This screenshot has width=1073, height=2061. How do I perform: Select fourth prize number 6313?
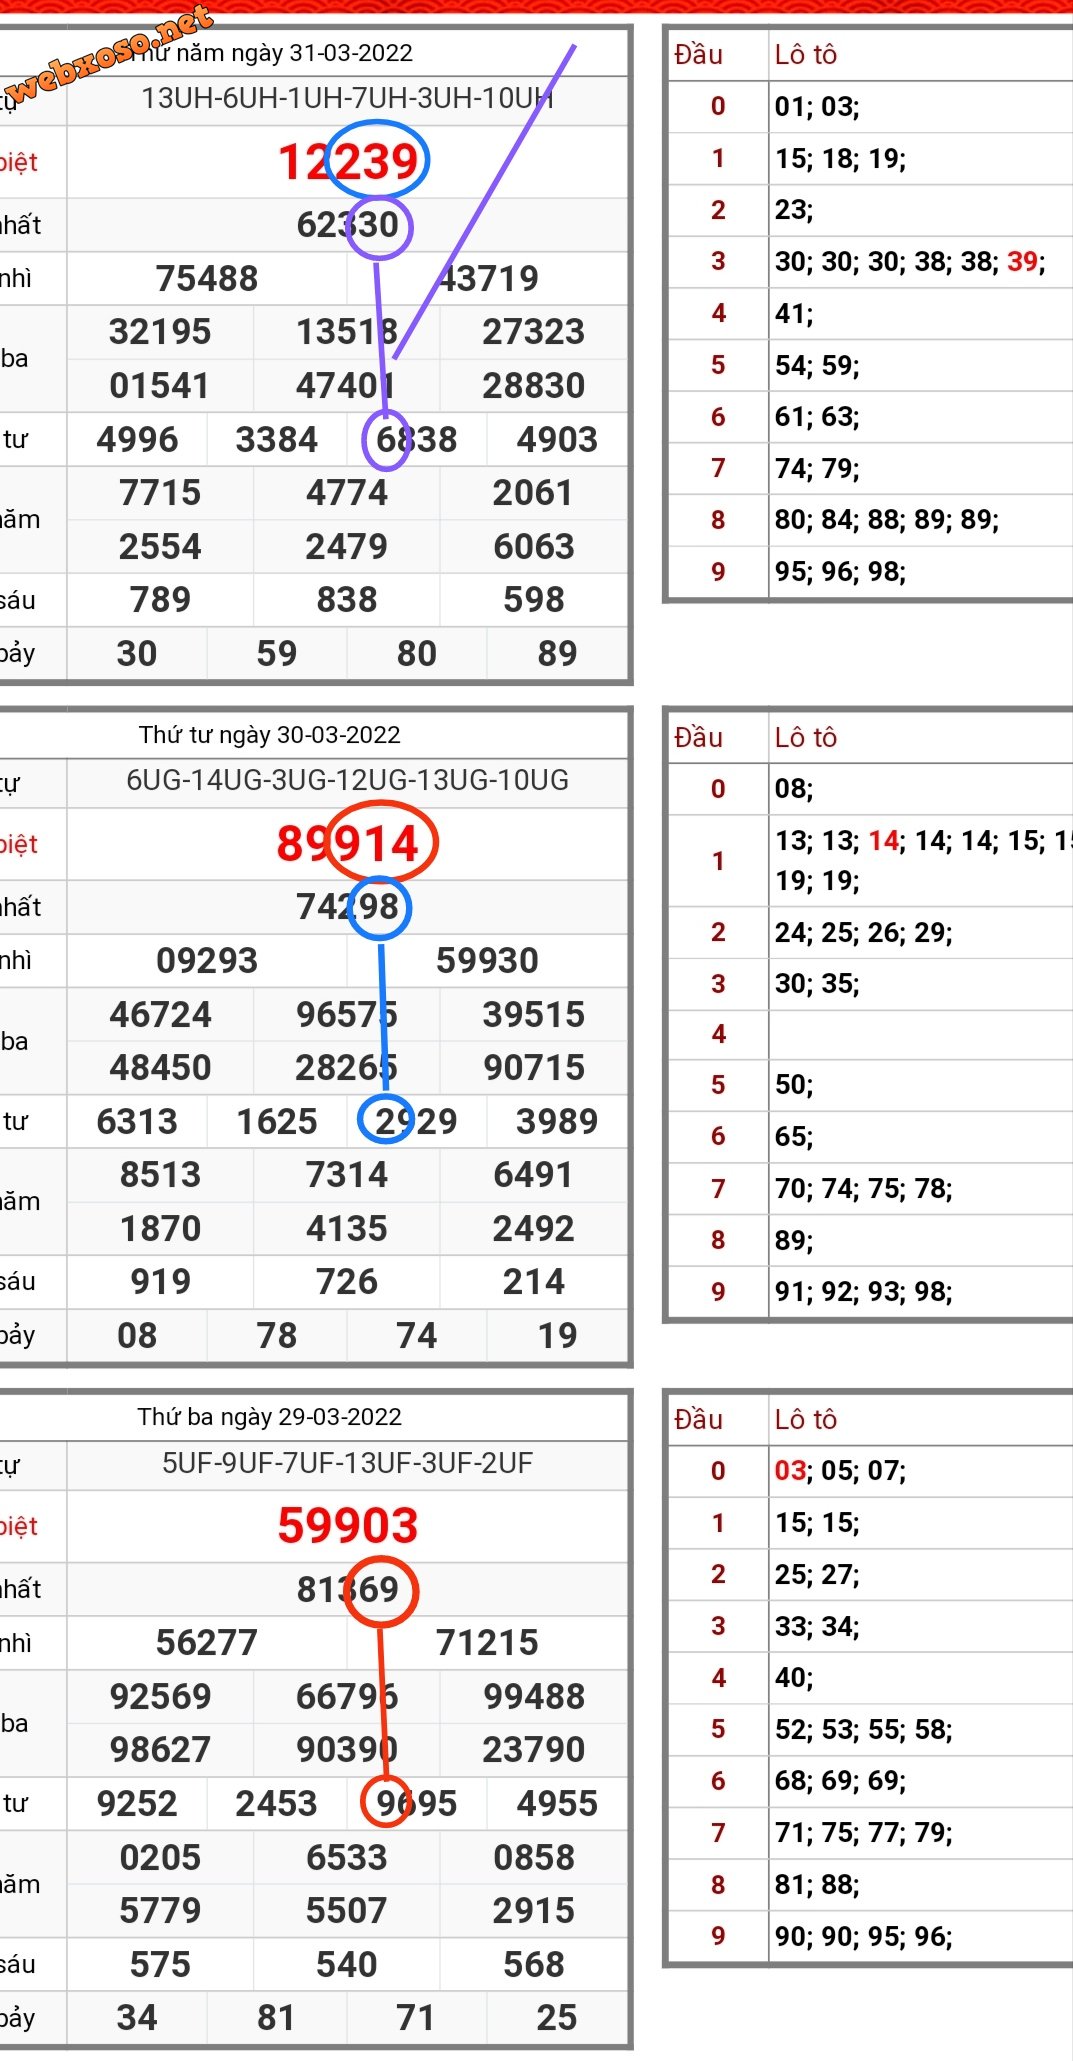pos(137,1121)
